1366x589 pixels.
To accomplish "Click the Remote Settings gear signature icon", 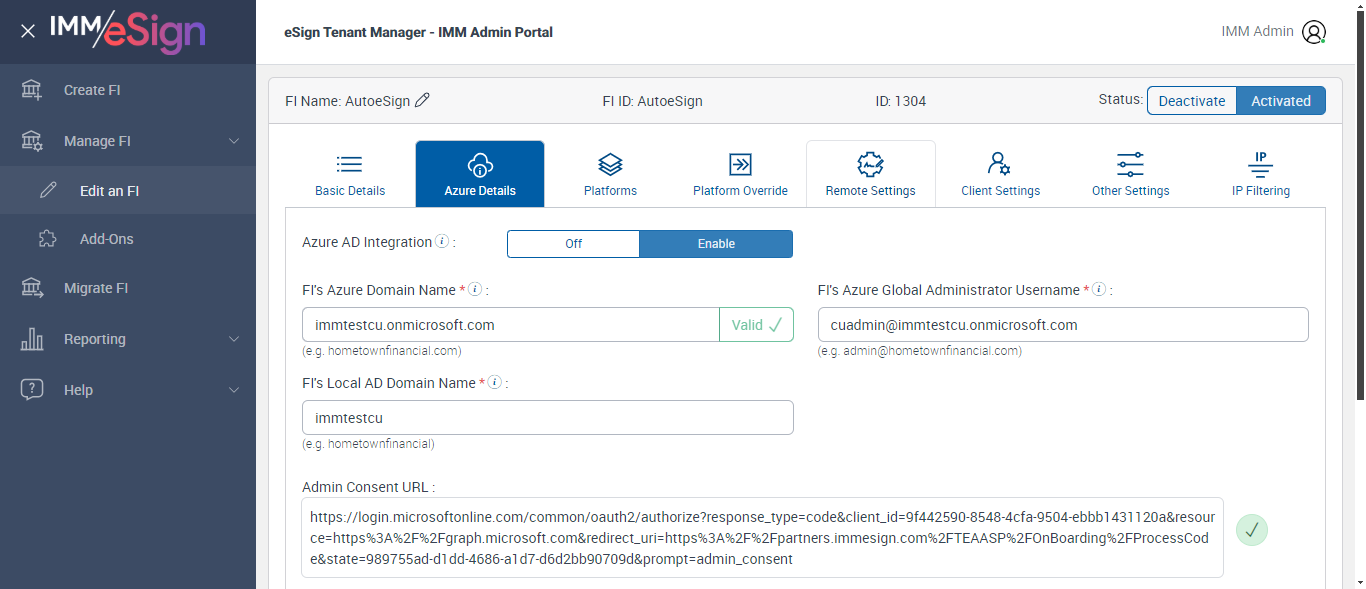I will (871, 165).
